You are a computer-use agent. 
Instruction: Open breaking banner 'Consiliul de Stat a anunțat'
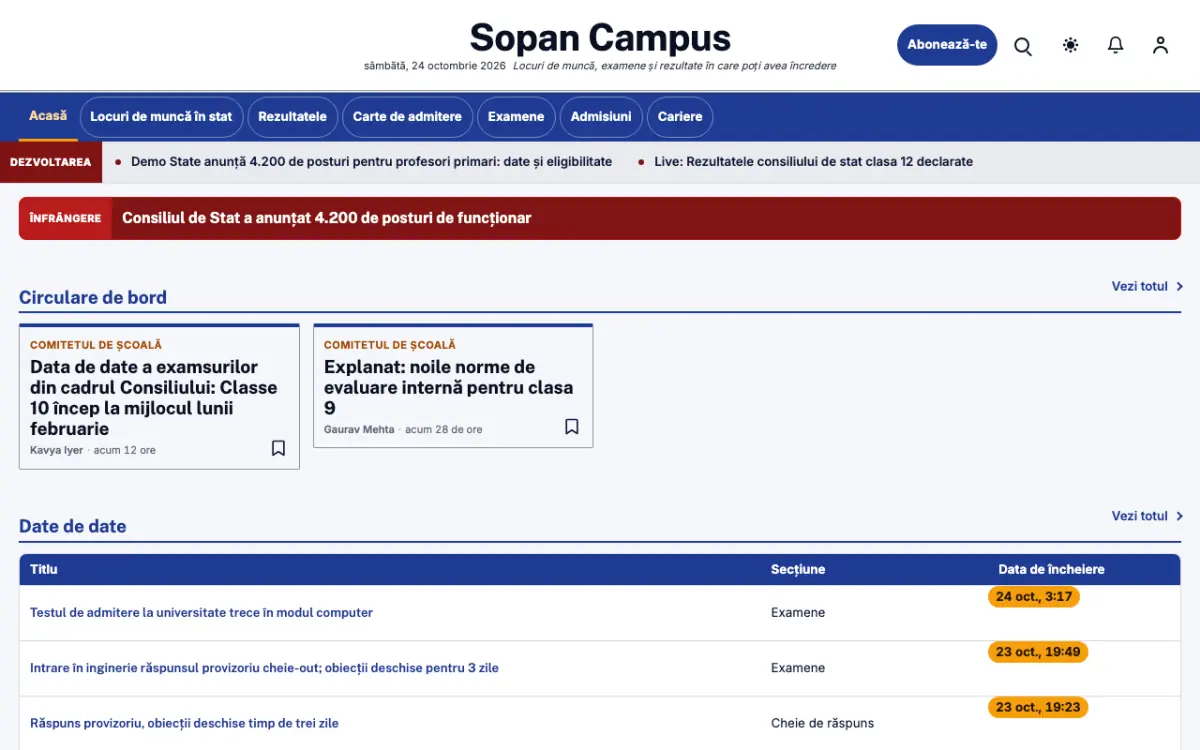tap(326, 218)
